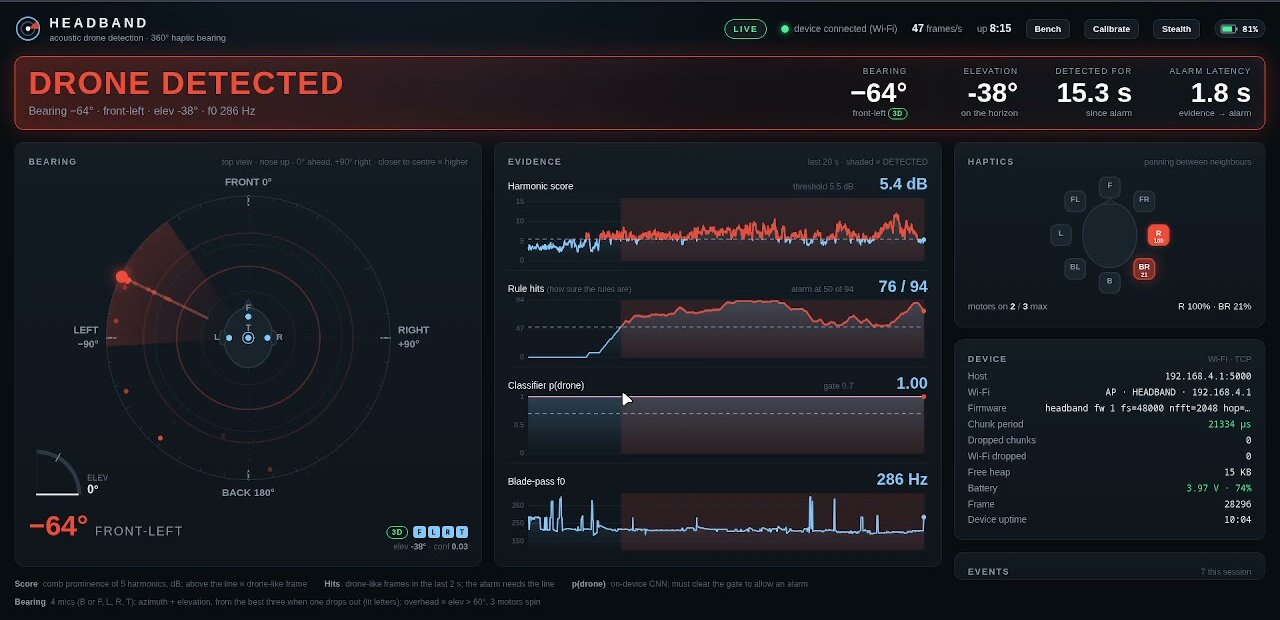Click the Battery 3.97 V 74% value
Viewport: 1280px width, 620px height.
coord(1219,488)
